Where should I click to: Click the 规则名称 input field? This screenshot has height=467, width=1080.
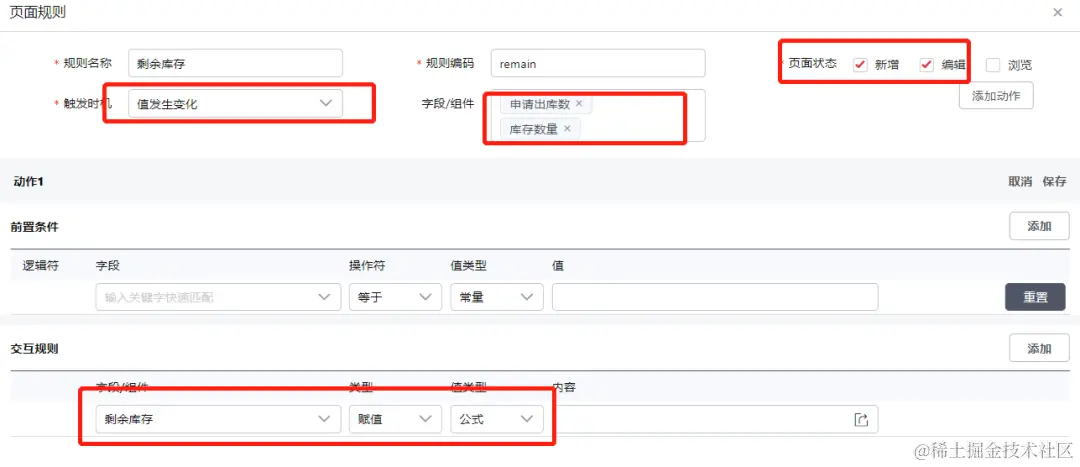tap(235, 63)
